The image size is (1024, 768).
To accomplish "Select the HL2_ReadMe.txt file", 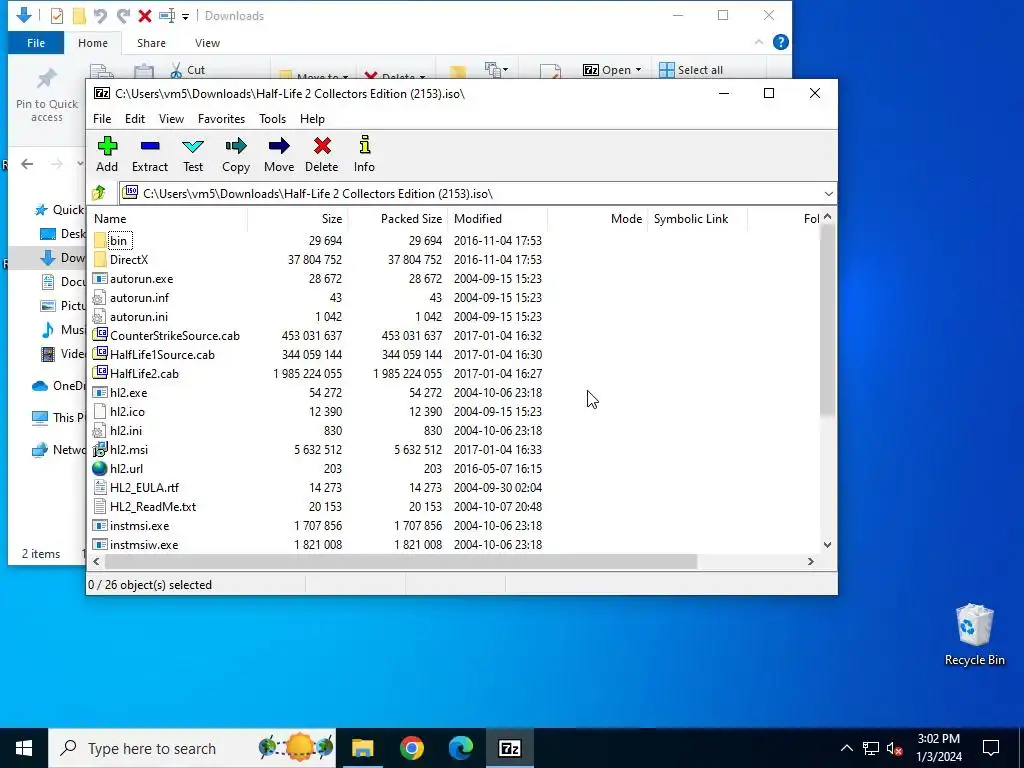I will (153, 507).
